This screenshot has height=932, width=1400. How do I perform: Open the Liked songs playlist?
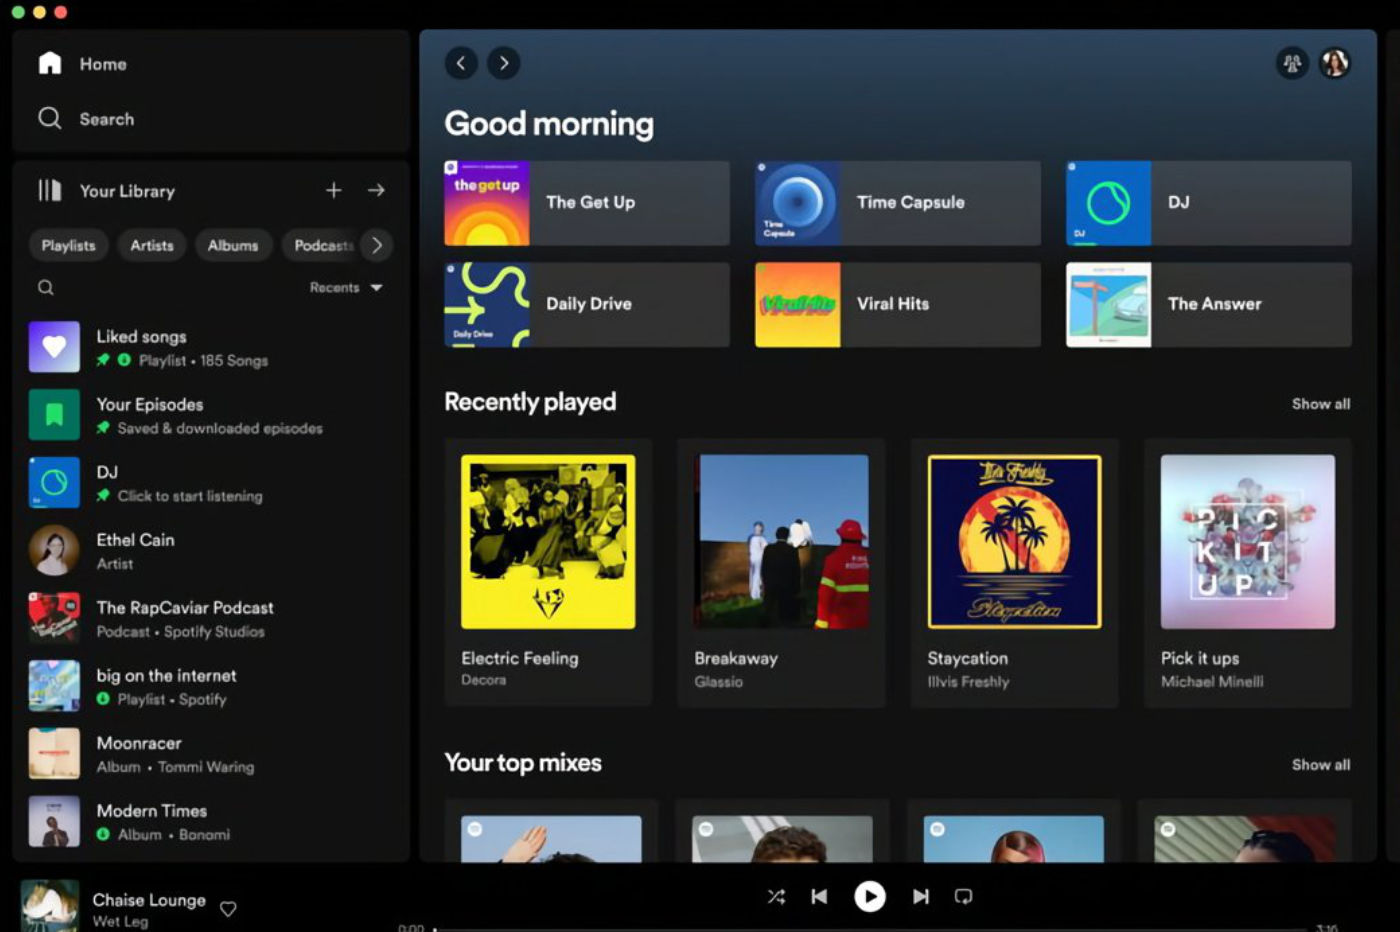(x=210, y=347)
